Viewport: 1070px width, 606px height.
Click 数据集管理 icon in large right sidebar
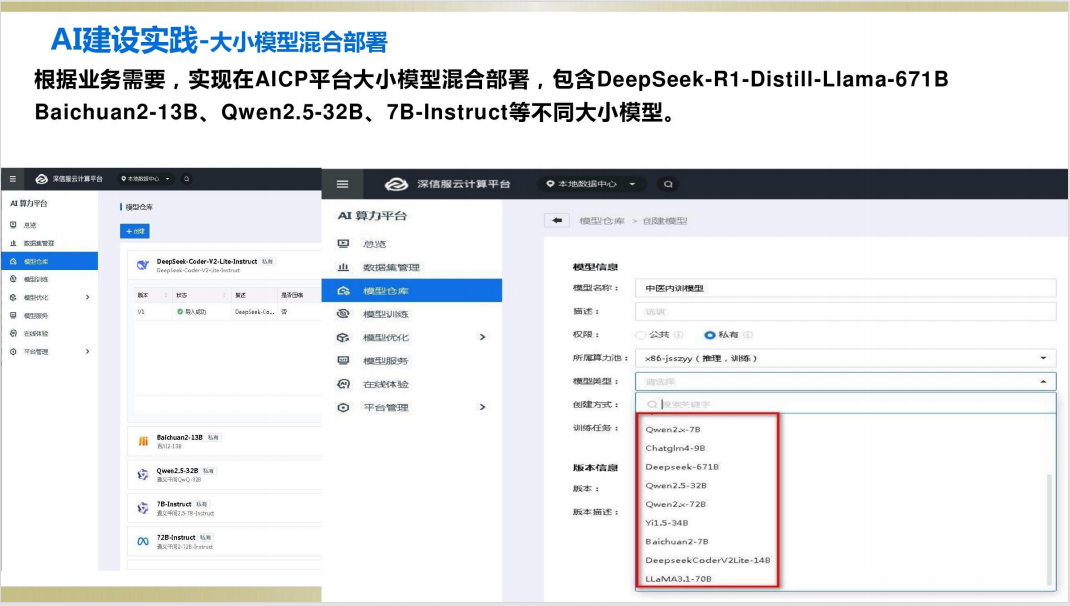[x=343, y=268]
